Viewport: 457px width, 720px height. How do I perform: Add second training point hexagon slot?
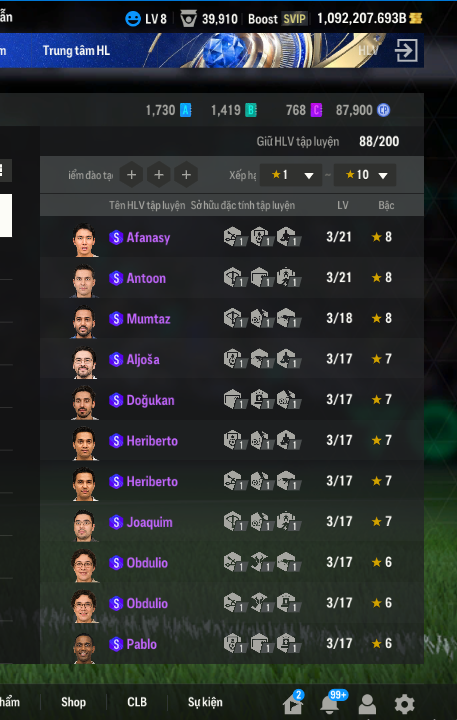pos(159,175)
